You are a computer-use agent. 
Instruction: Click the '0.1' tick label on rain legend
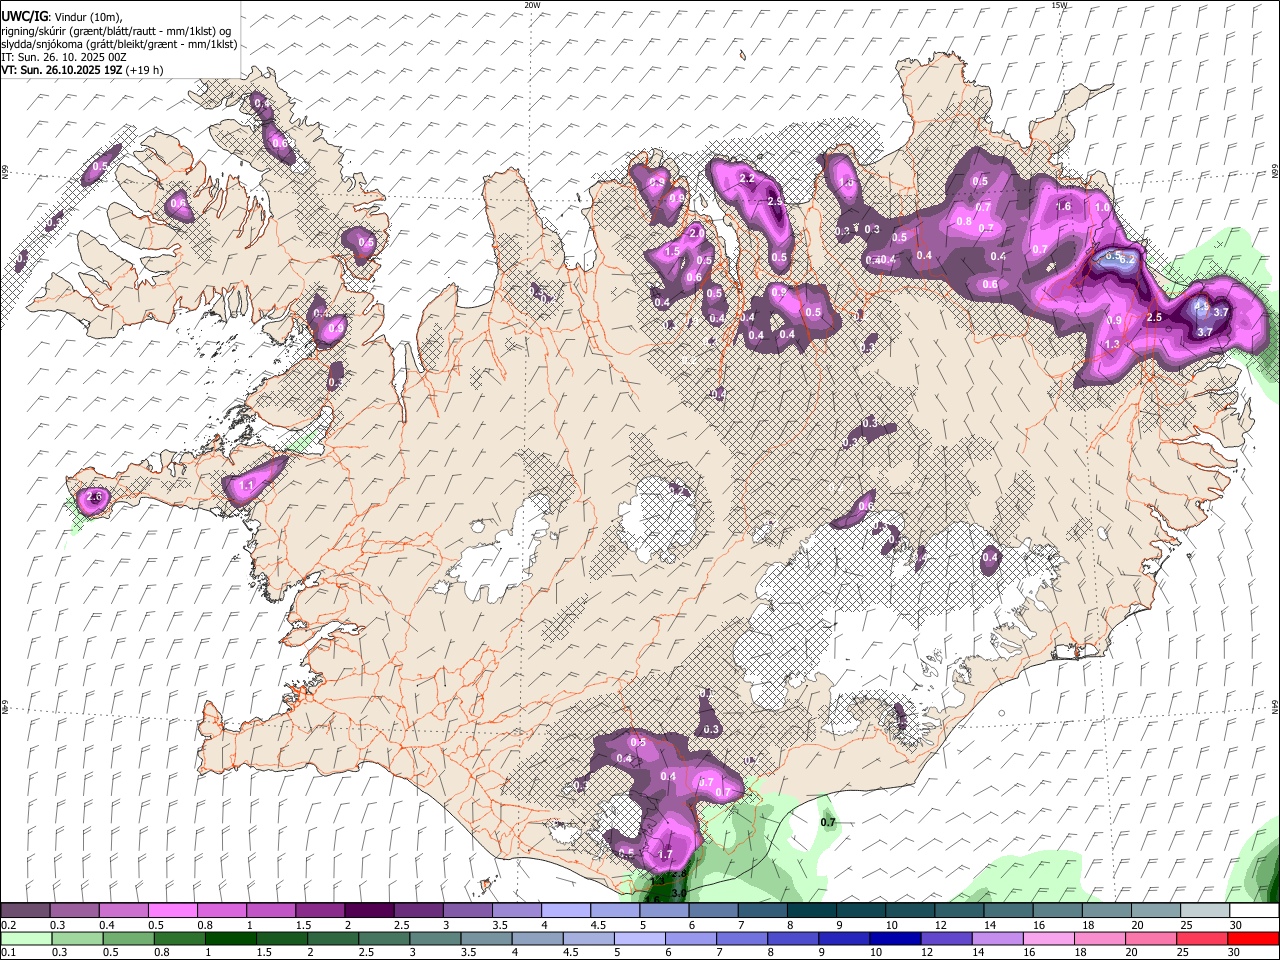[x=8, y=953]
